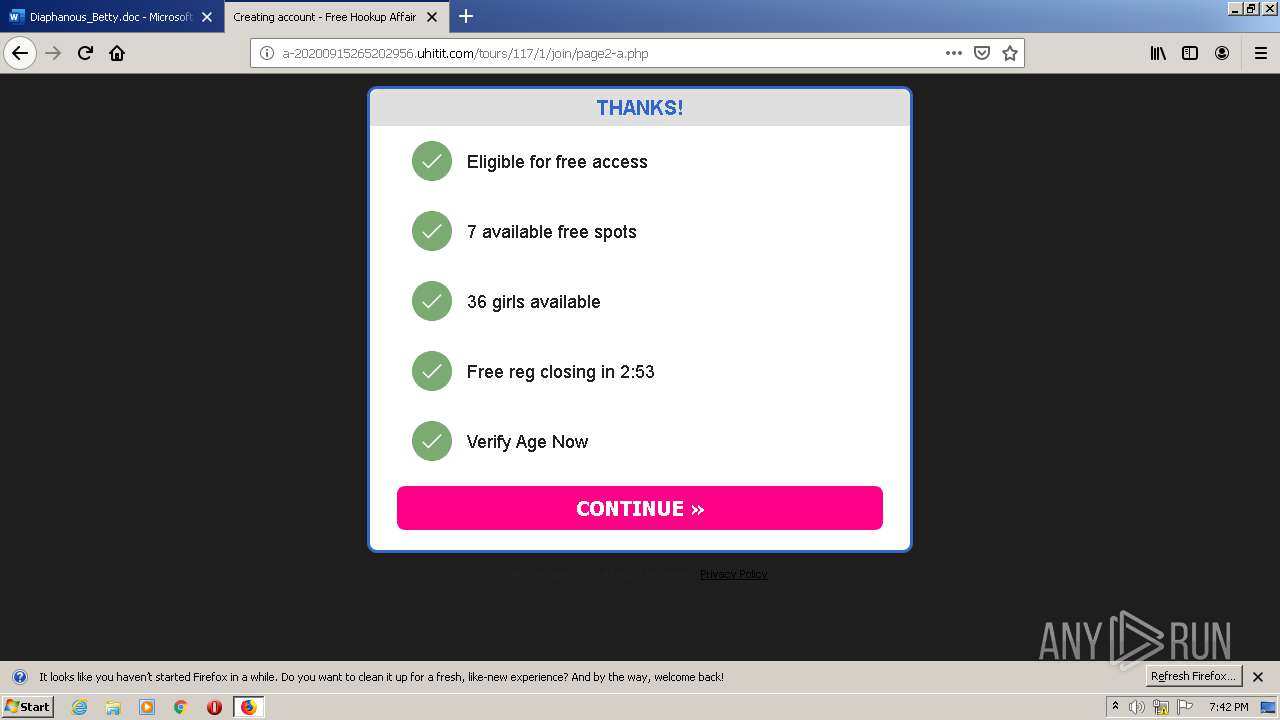Click the 'Free reg closing in 2:53' text

pyautogui.click(x=561, y=372)
